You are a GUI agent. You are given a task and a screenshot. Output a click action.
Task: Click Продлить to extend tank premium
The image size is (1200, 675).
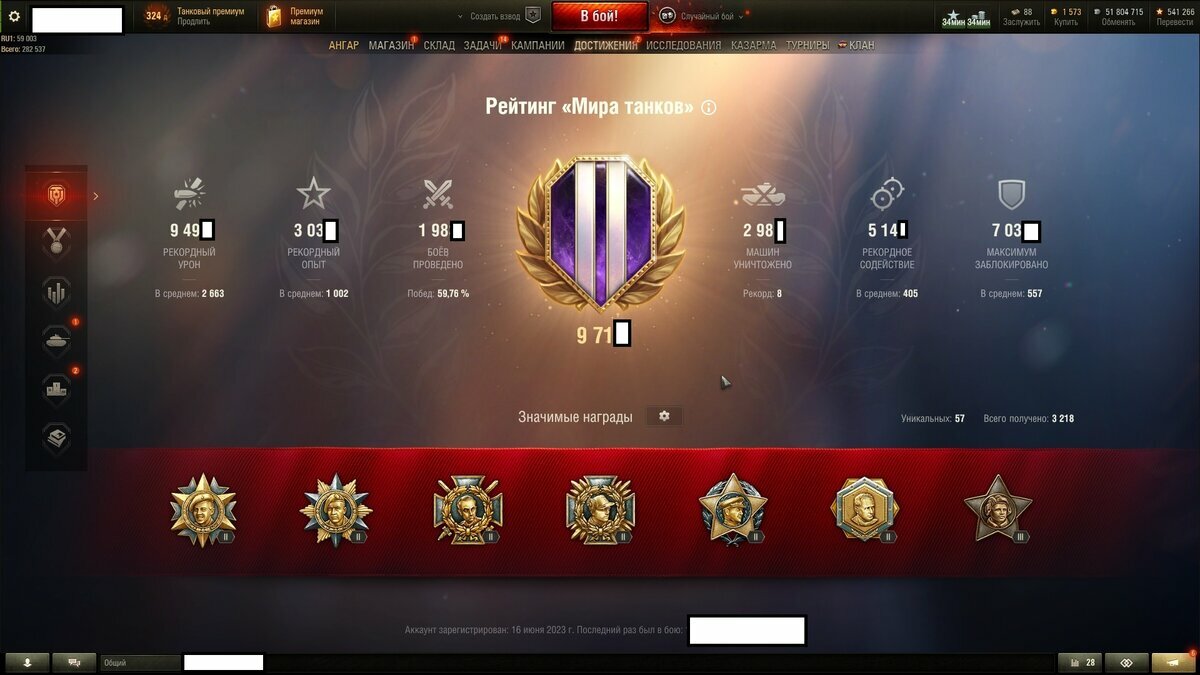pyautogui.click(x=194, y=21)
